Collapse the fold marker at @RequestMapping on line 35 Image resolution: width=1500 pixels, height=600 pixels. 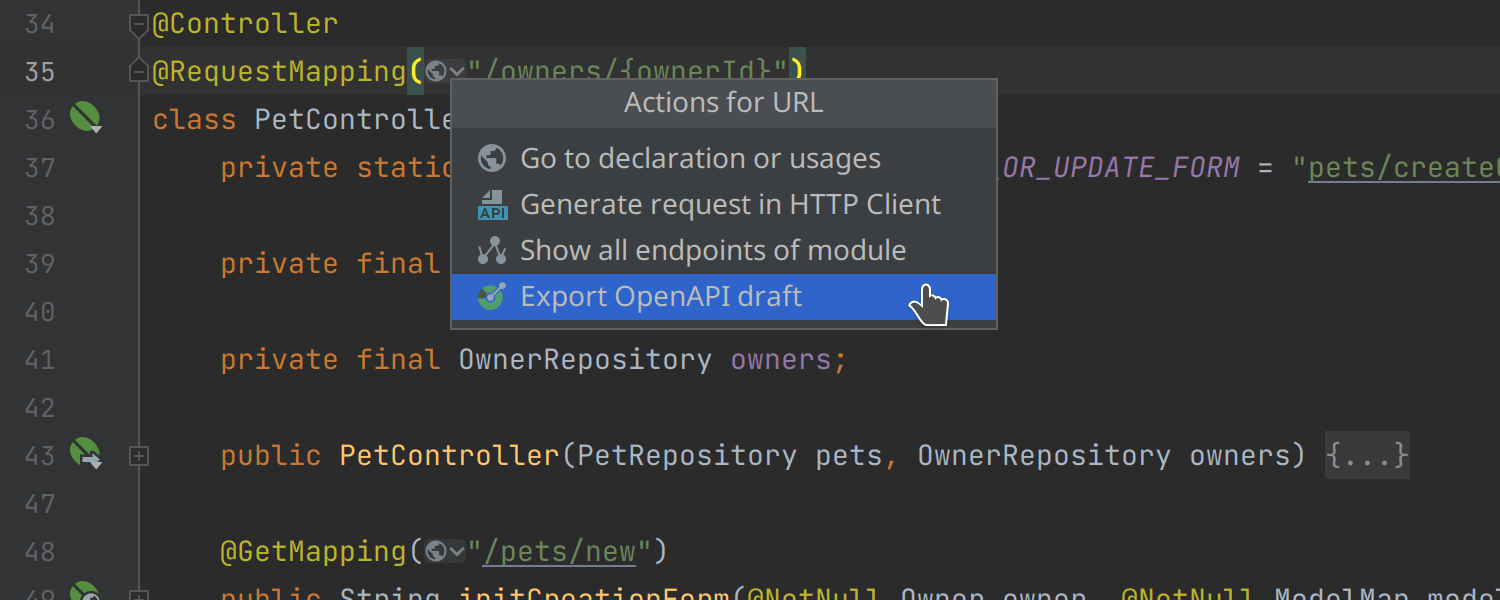[139, 72]
